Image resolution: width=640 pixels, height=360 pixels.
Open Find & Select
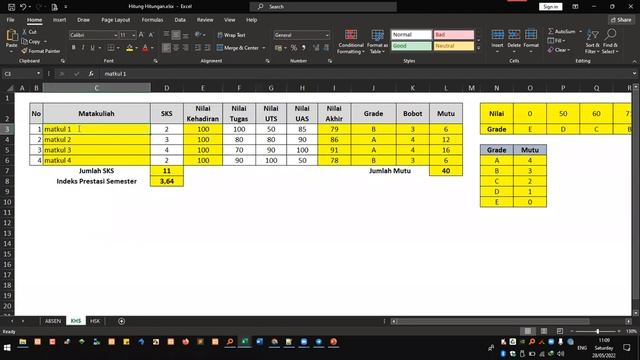click(611, 41)
